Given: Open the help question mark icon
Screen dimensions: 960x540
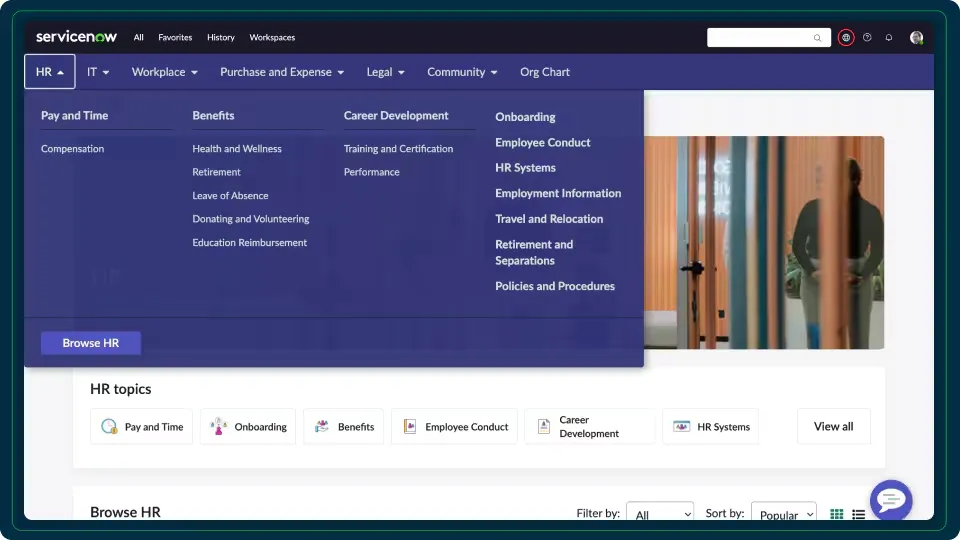Looking at the screenshot, I should coord(867,38).
